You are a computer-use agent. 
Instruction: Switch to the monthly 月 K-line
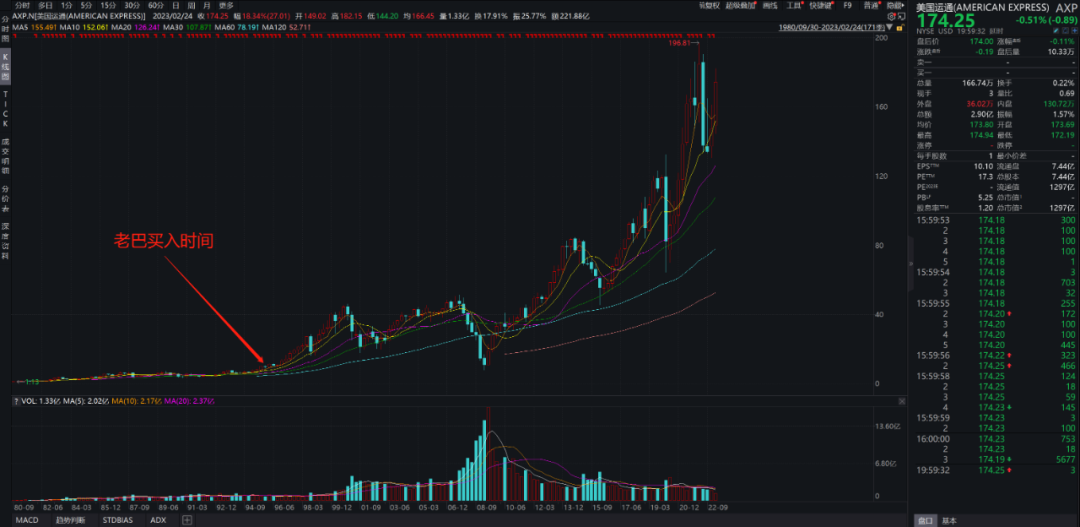click(207, 6)
